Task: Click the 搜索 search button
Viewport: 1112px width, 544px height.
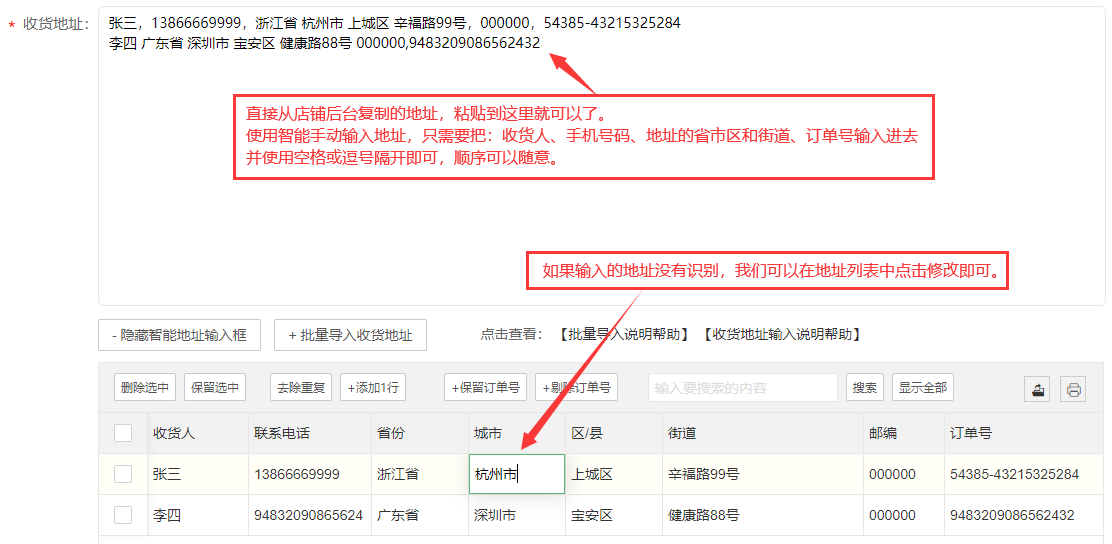Action: coord(865,388)
